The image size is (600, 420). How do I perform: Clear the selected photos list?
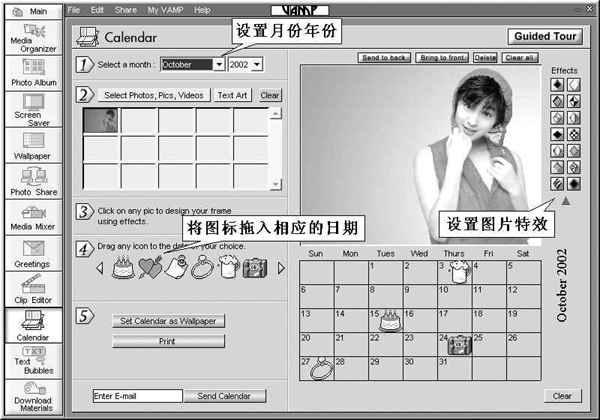(x=270, y=95)
